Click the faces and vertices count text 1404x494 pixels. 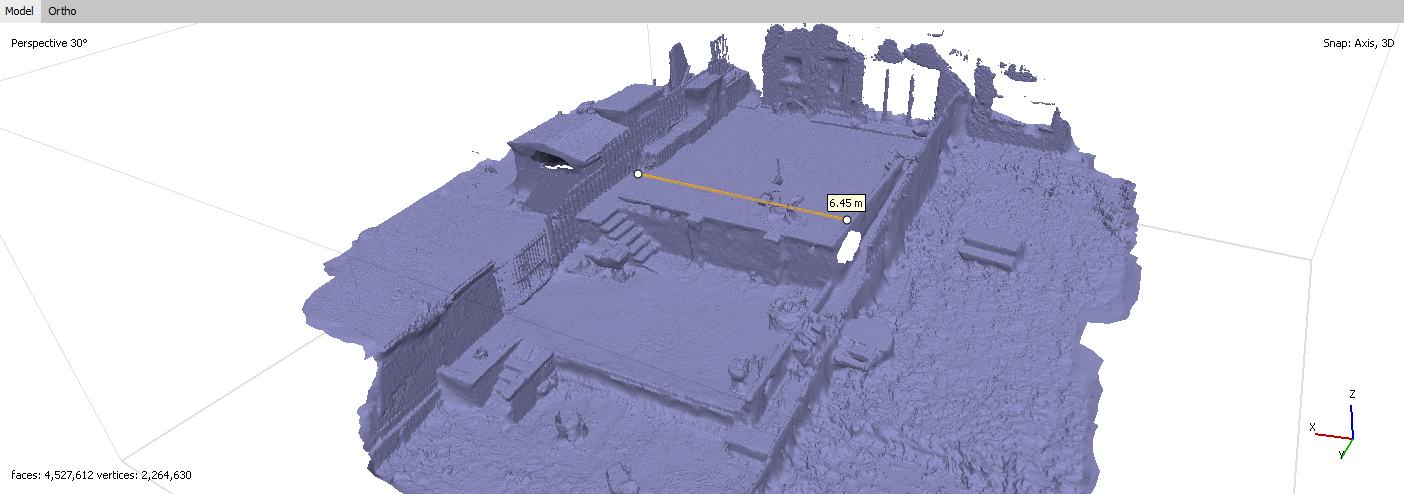pyautogui.click(x=101, y=475)
